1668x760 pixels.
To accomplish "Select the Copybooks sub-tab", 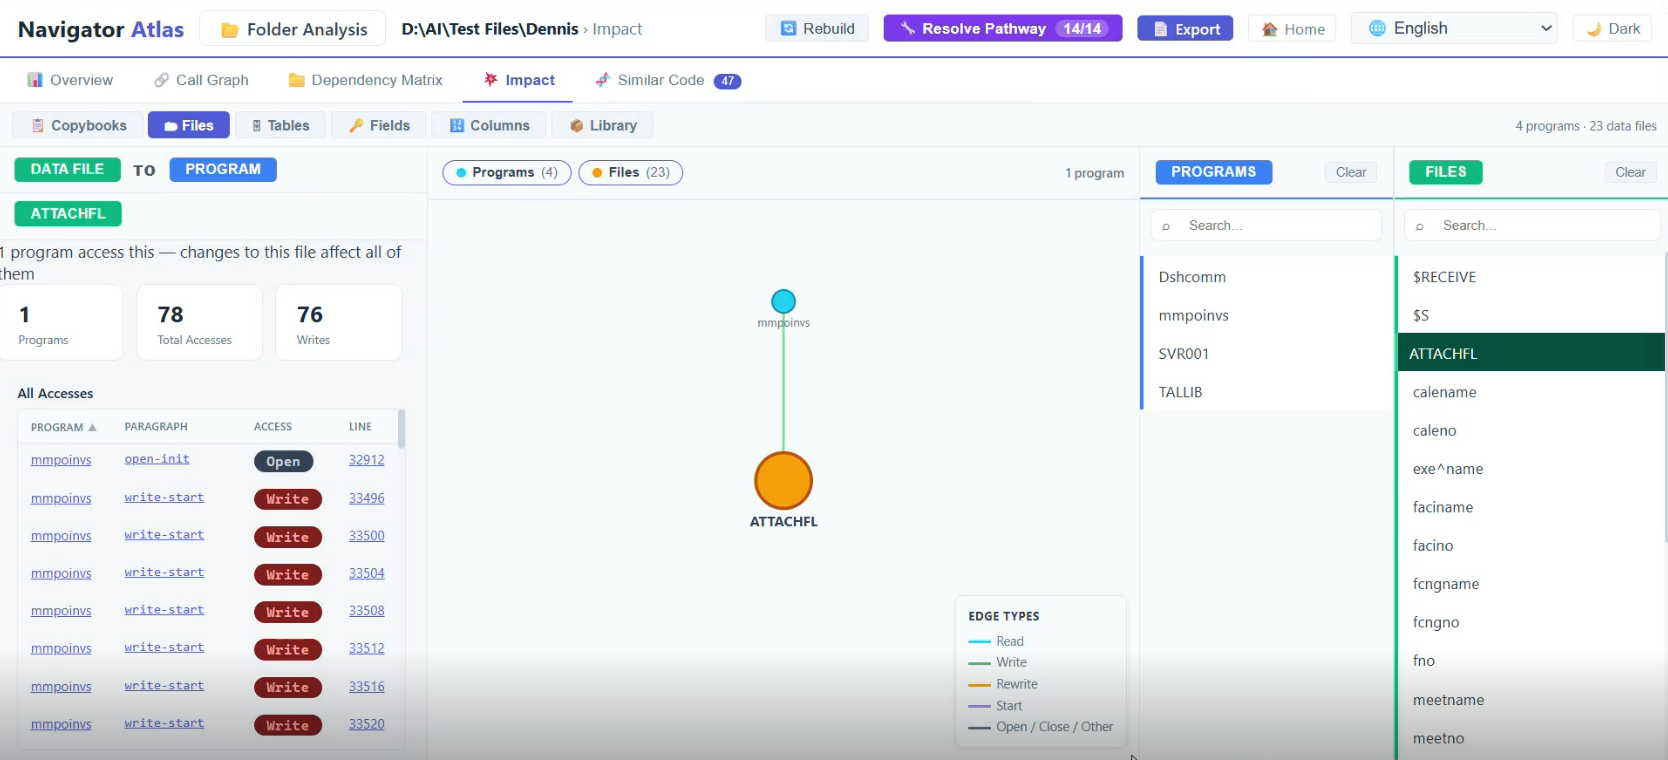I will point(78,125).
